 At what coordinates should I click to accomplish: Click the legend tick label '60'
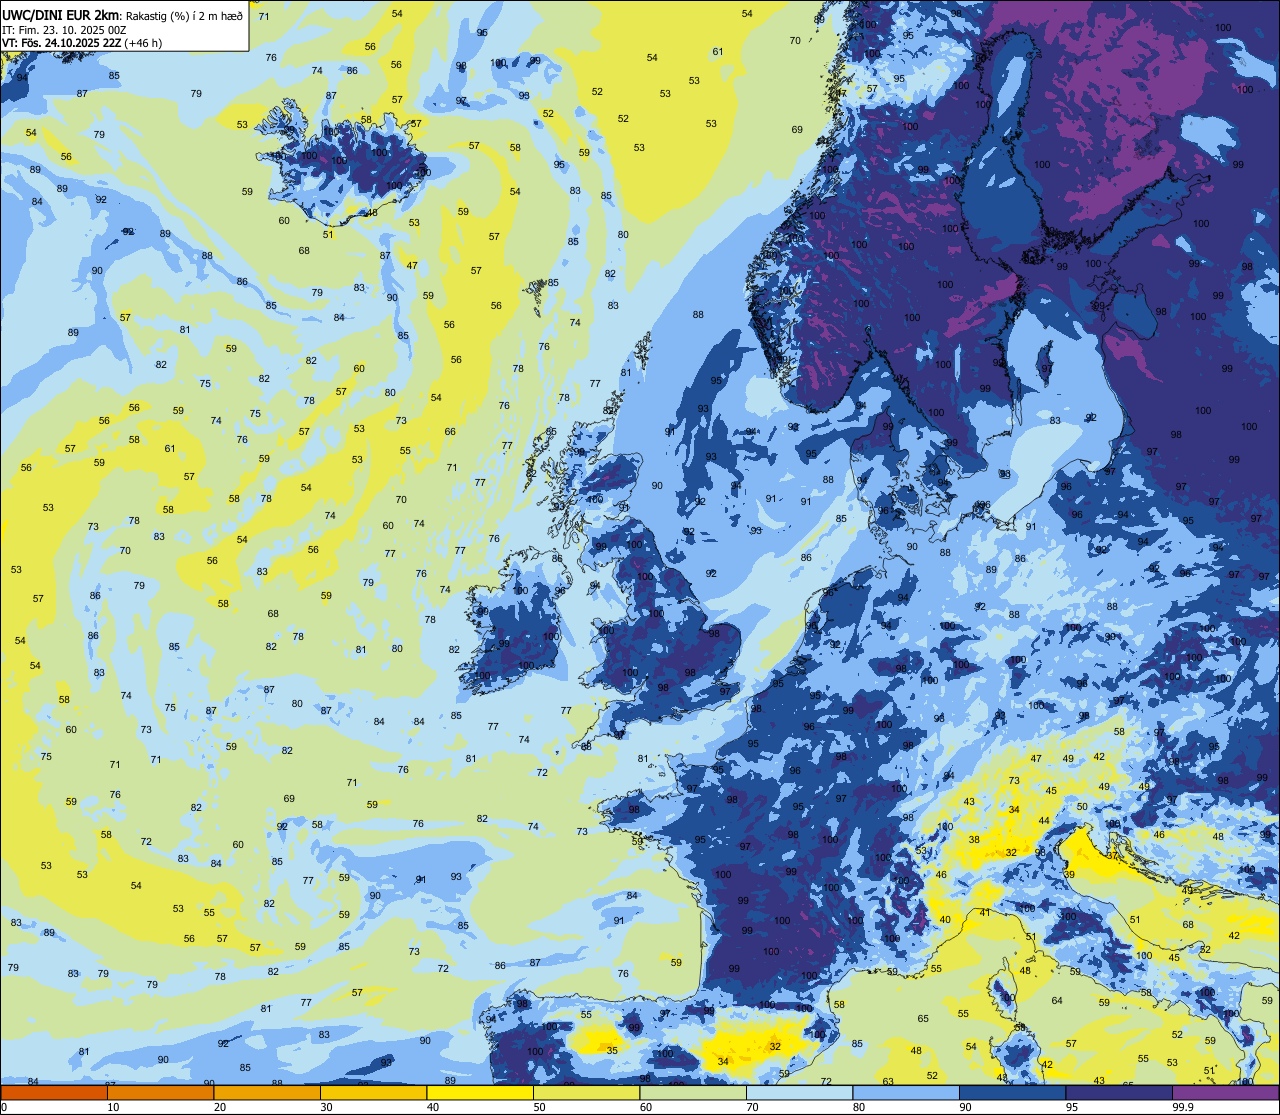point(646,1107)
